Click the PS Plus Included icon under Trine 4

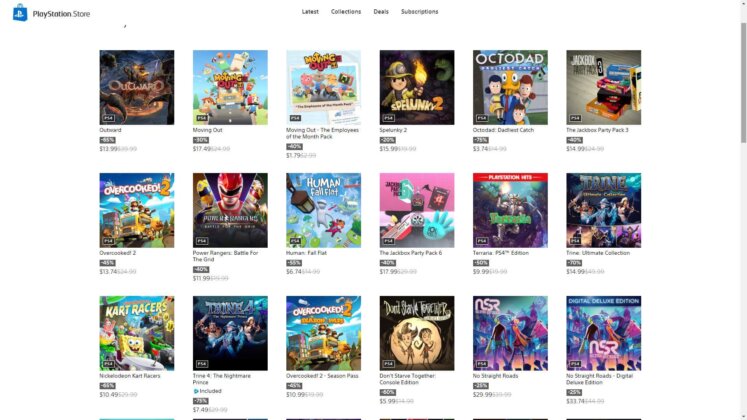point(196,391)
